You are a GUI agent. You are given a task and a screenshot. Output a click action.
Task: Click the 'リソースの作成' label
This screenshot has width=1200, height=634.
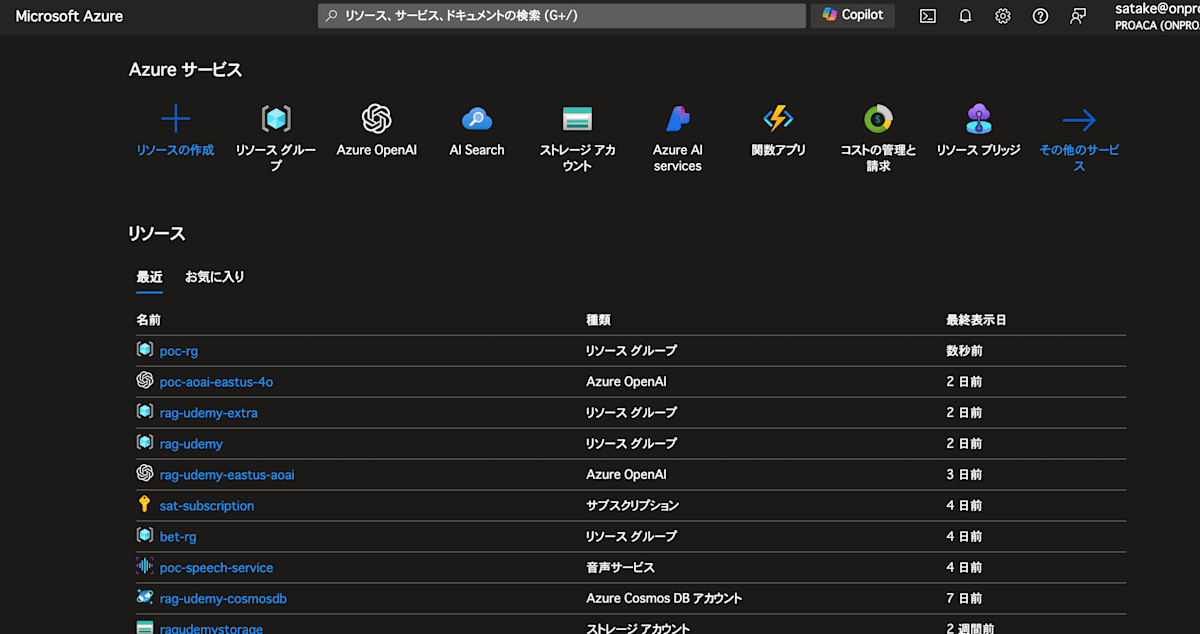coord(175,150)
